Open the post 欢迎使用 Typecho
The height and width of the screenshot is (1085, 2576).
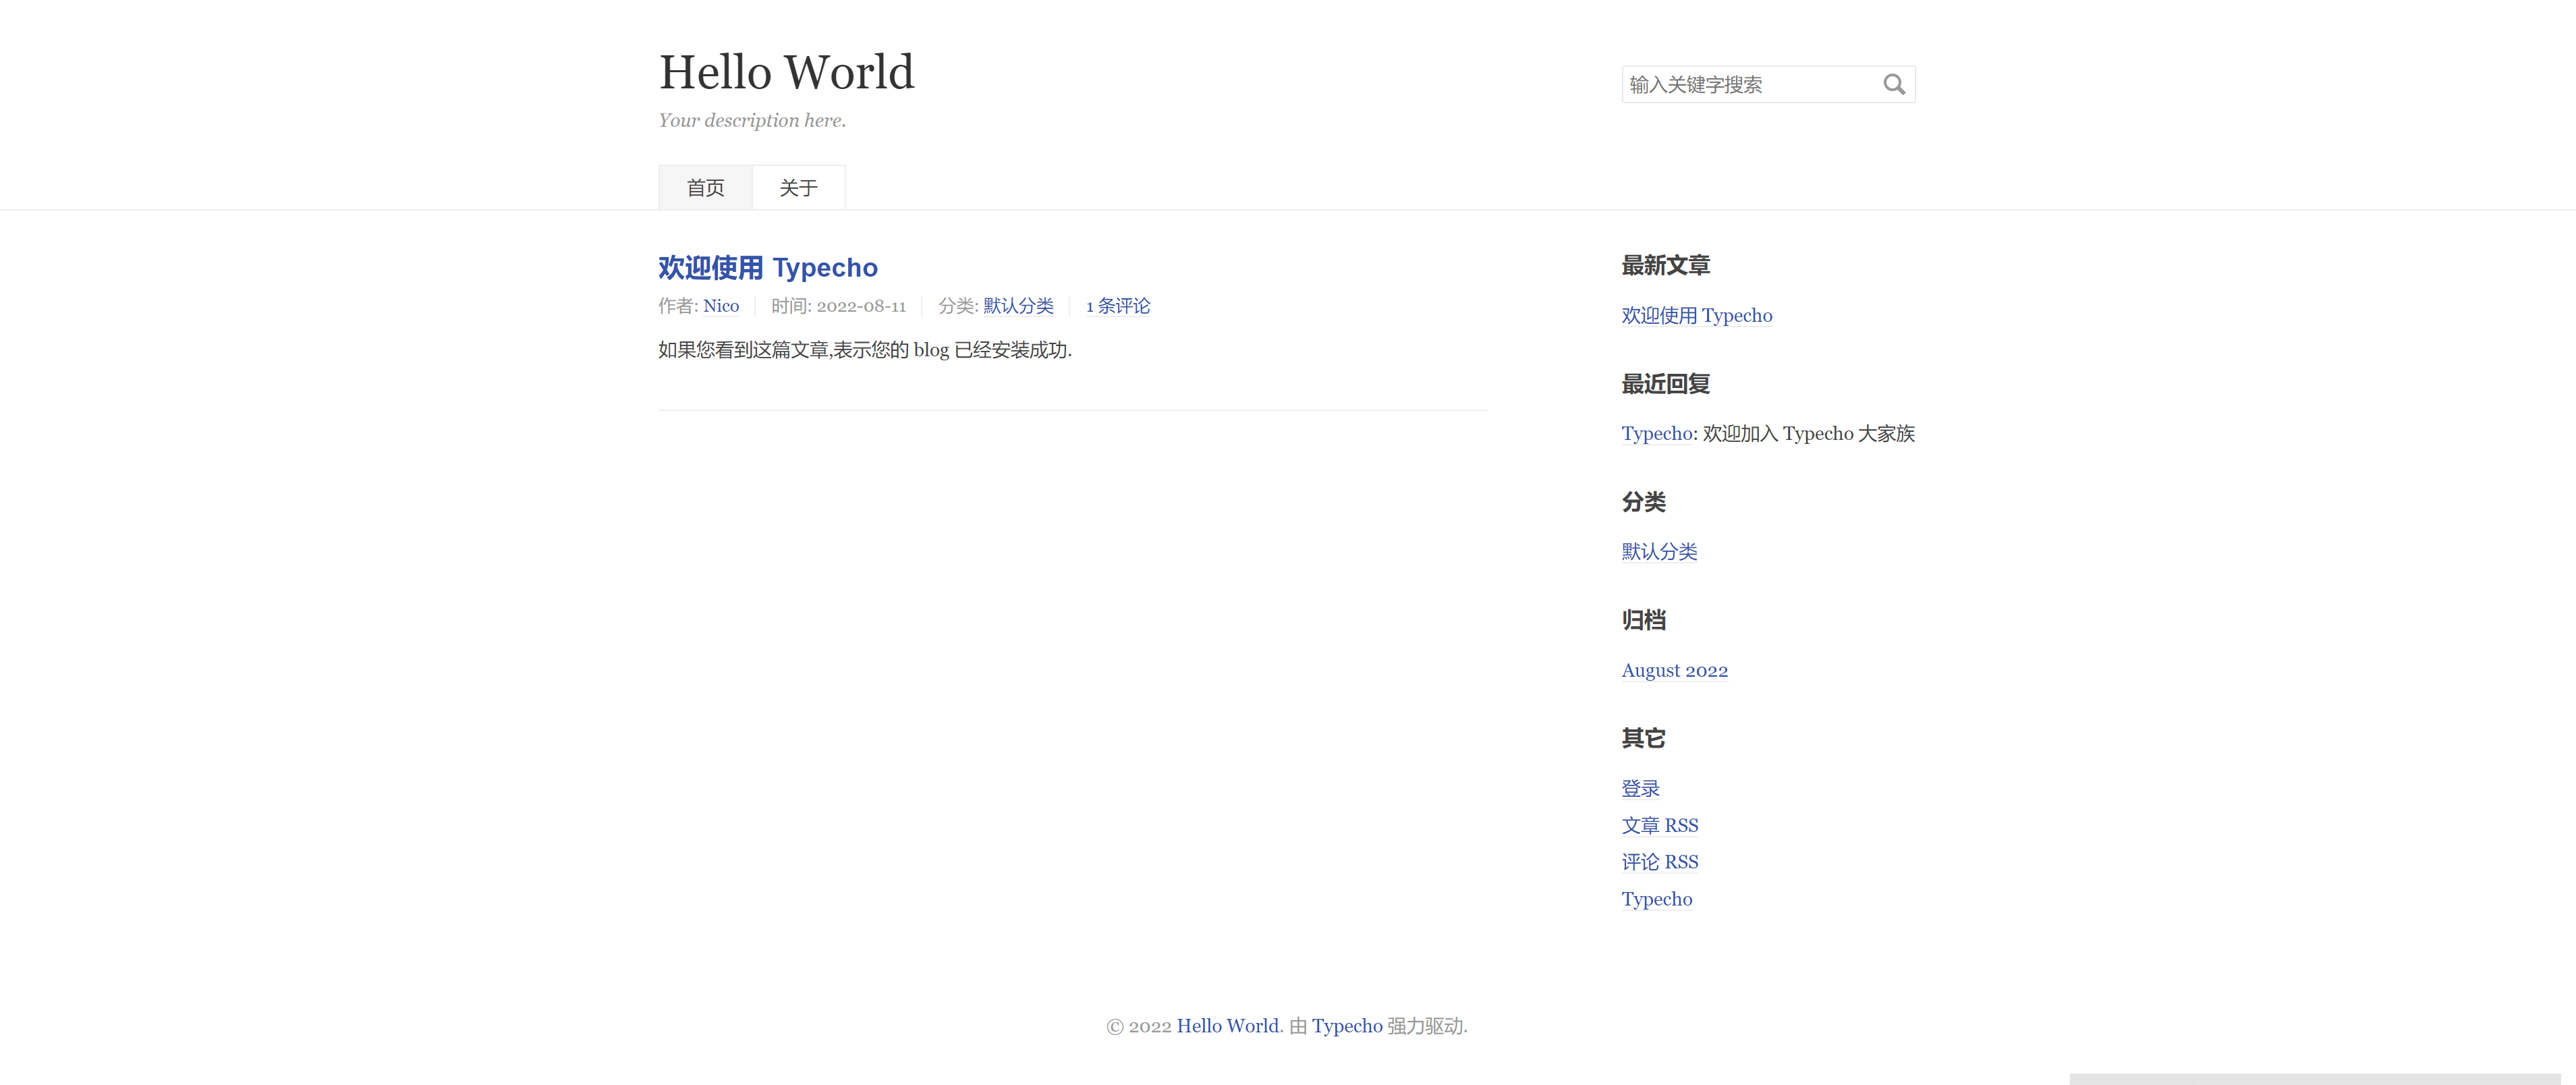(768, 268)
